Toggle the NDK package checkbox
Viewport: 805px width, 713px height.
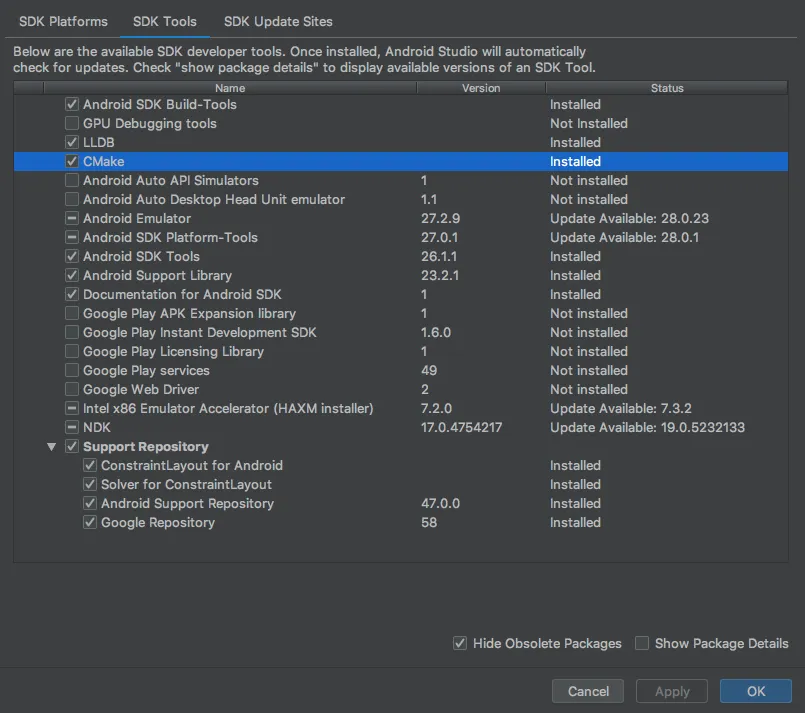(72, 428)
